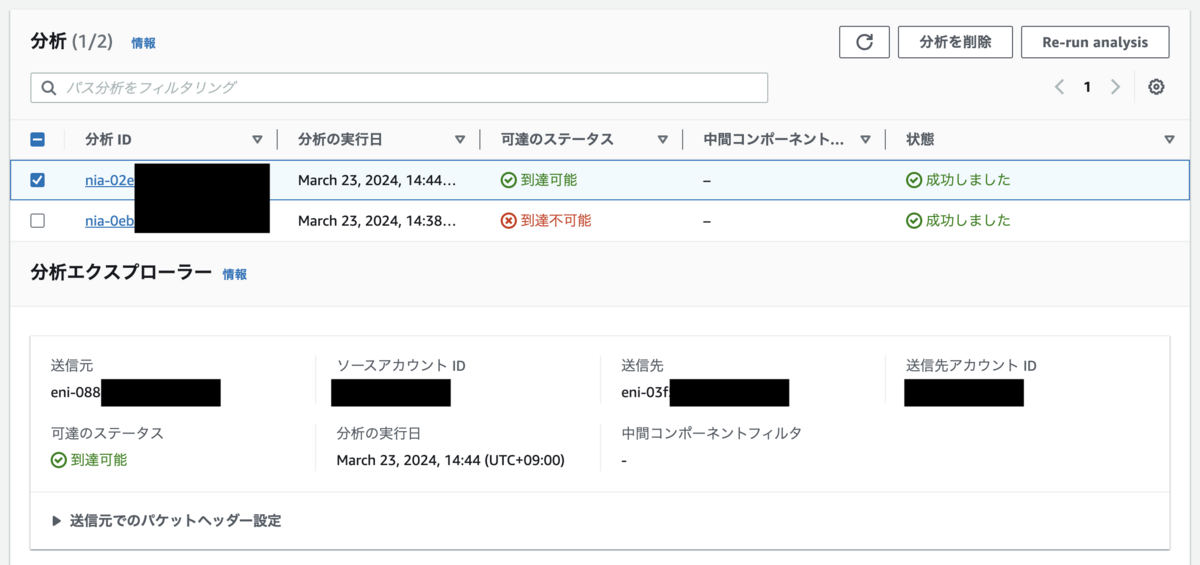Image resolution: width=1200 pixels, height=565 pixels.
Task: Click March 23, 2024, 14:44 (UTC+09:00) value
Action: point(451,460)
